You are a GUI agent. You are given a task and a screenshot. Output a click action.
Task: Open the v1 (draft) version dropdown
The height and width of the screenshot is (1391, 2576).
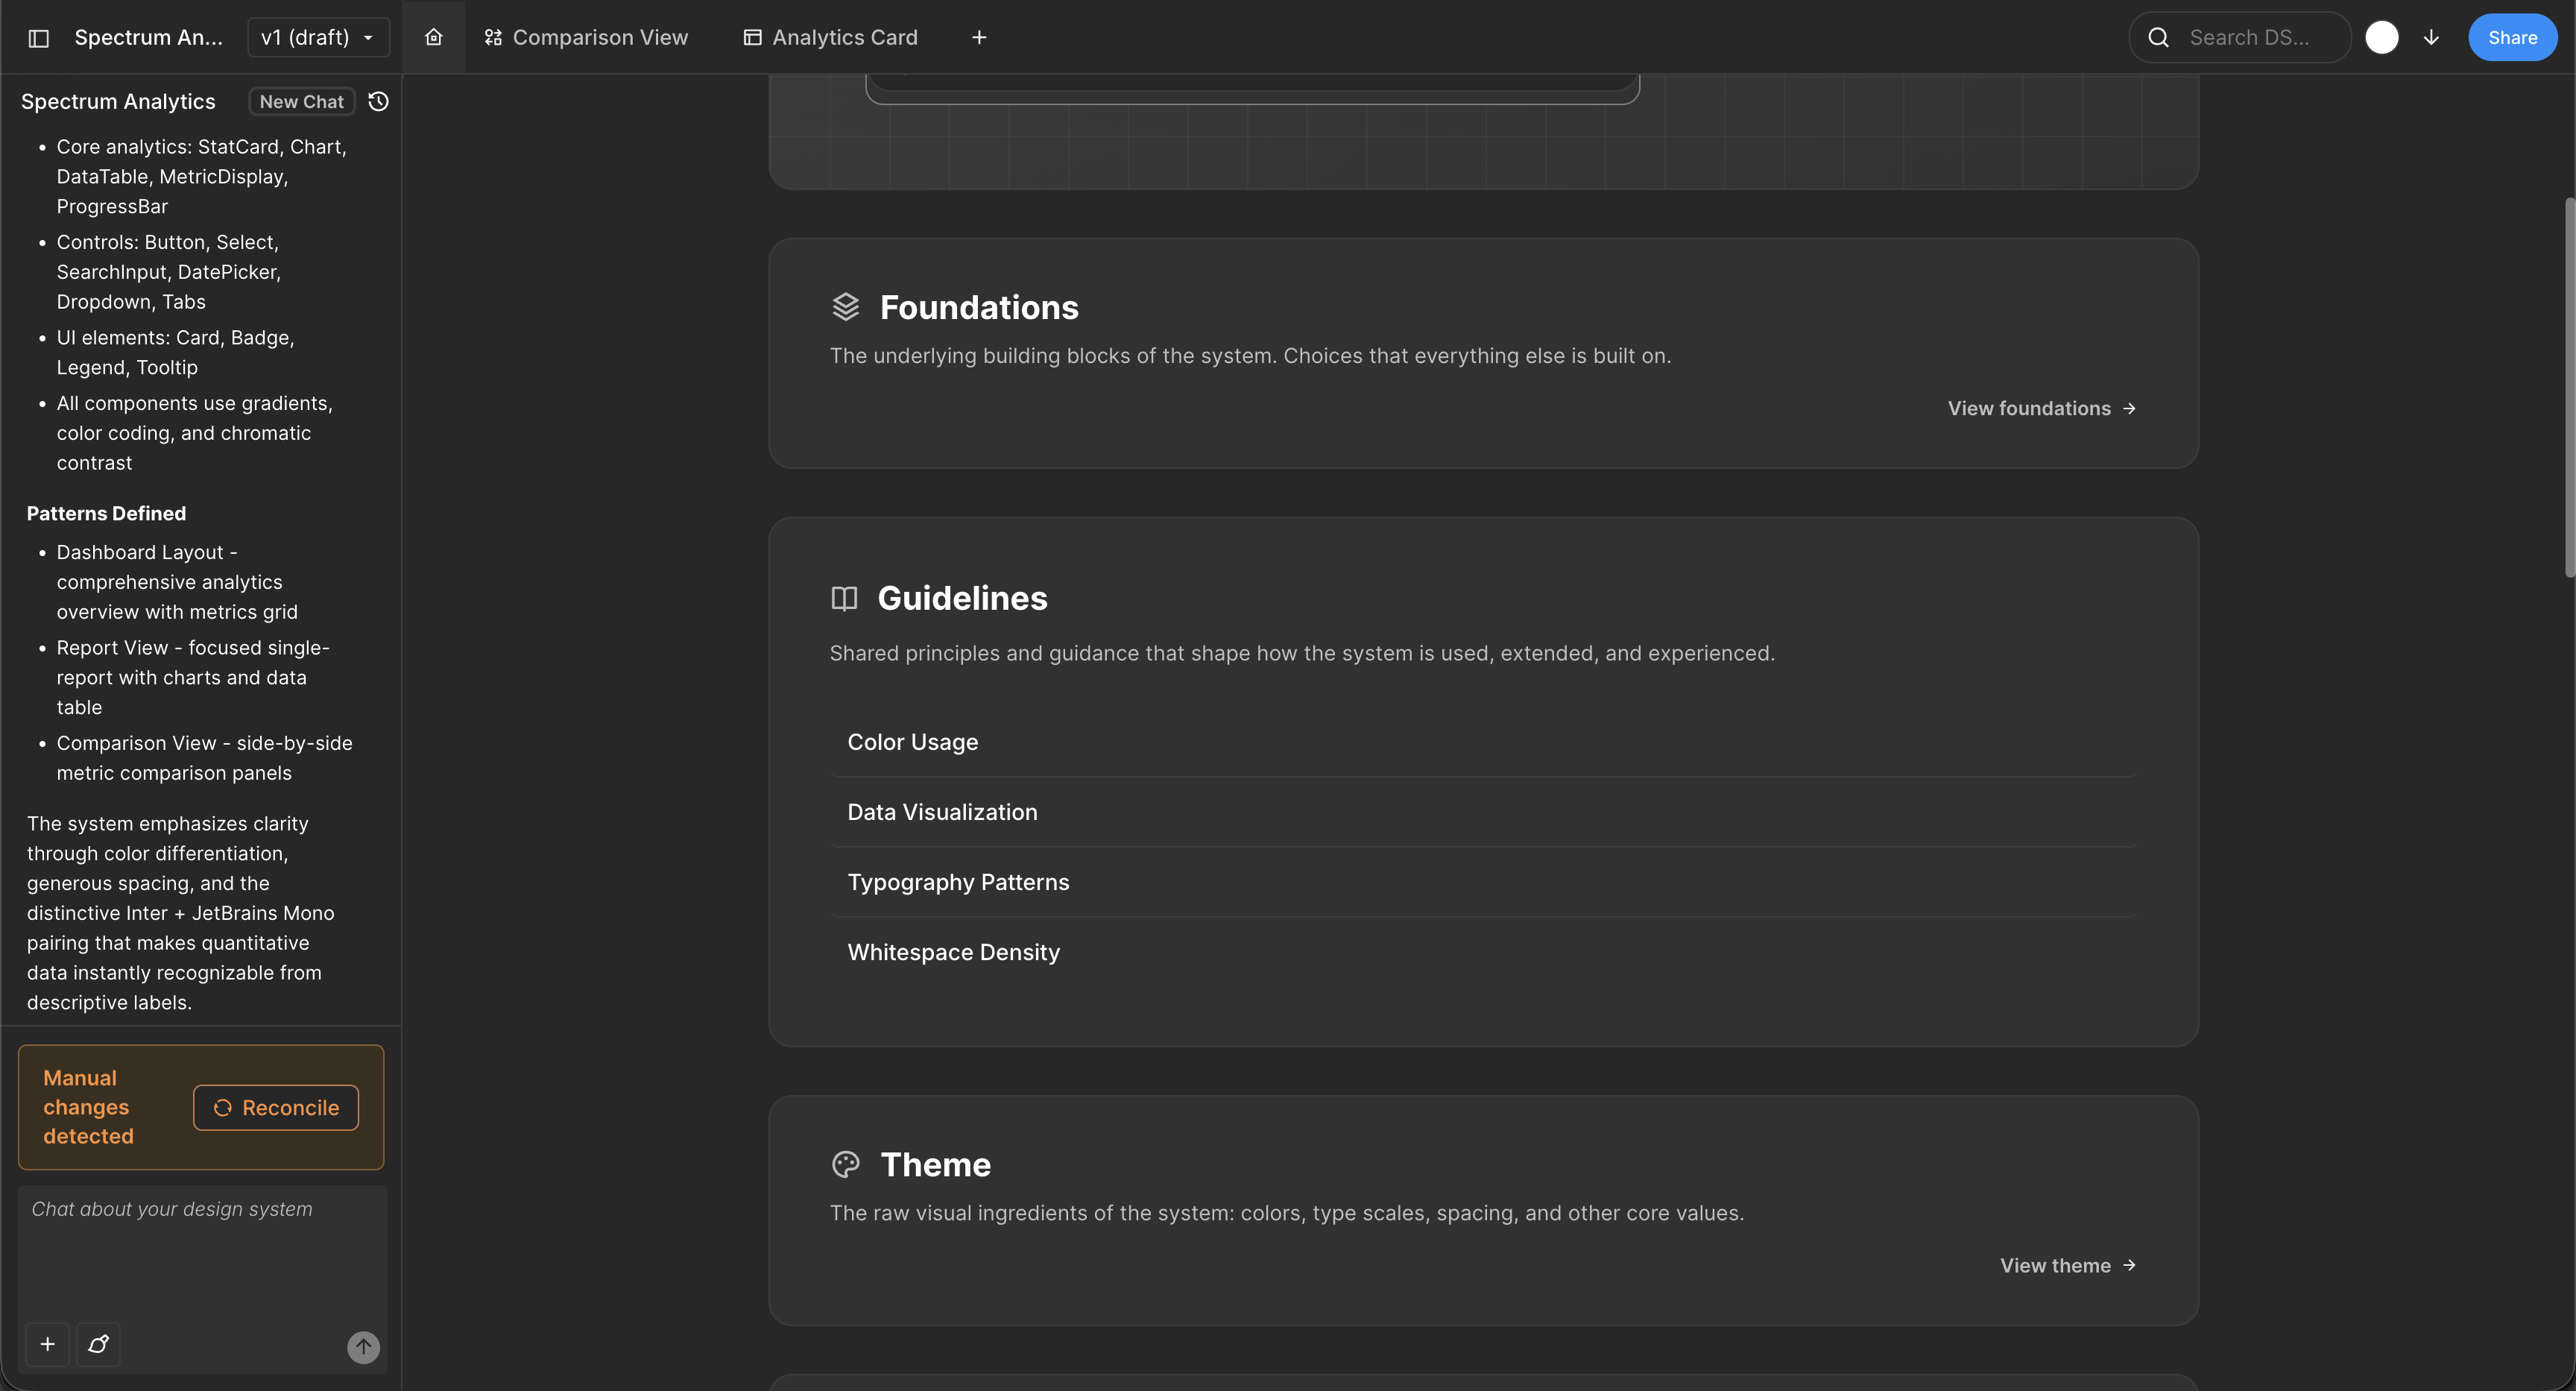318,37
